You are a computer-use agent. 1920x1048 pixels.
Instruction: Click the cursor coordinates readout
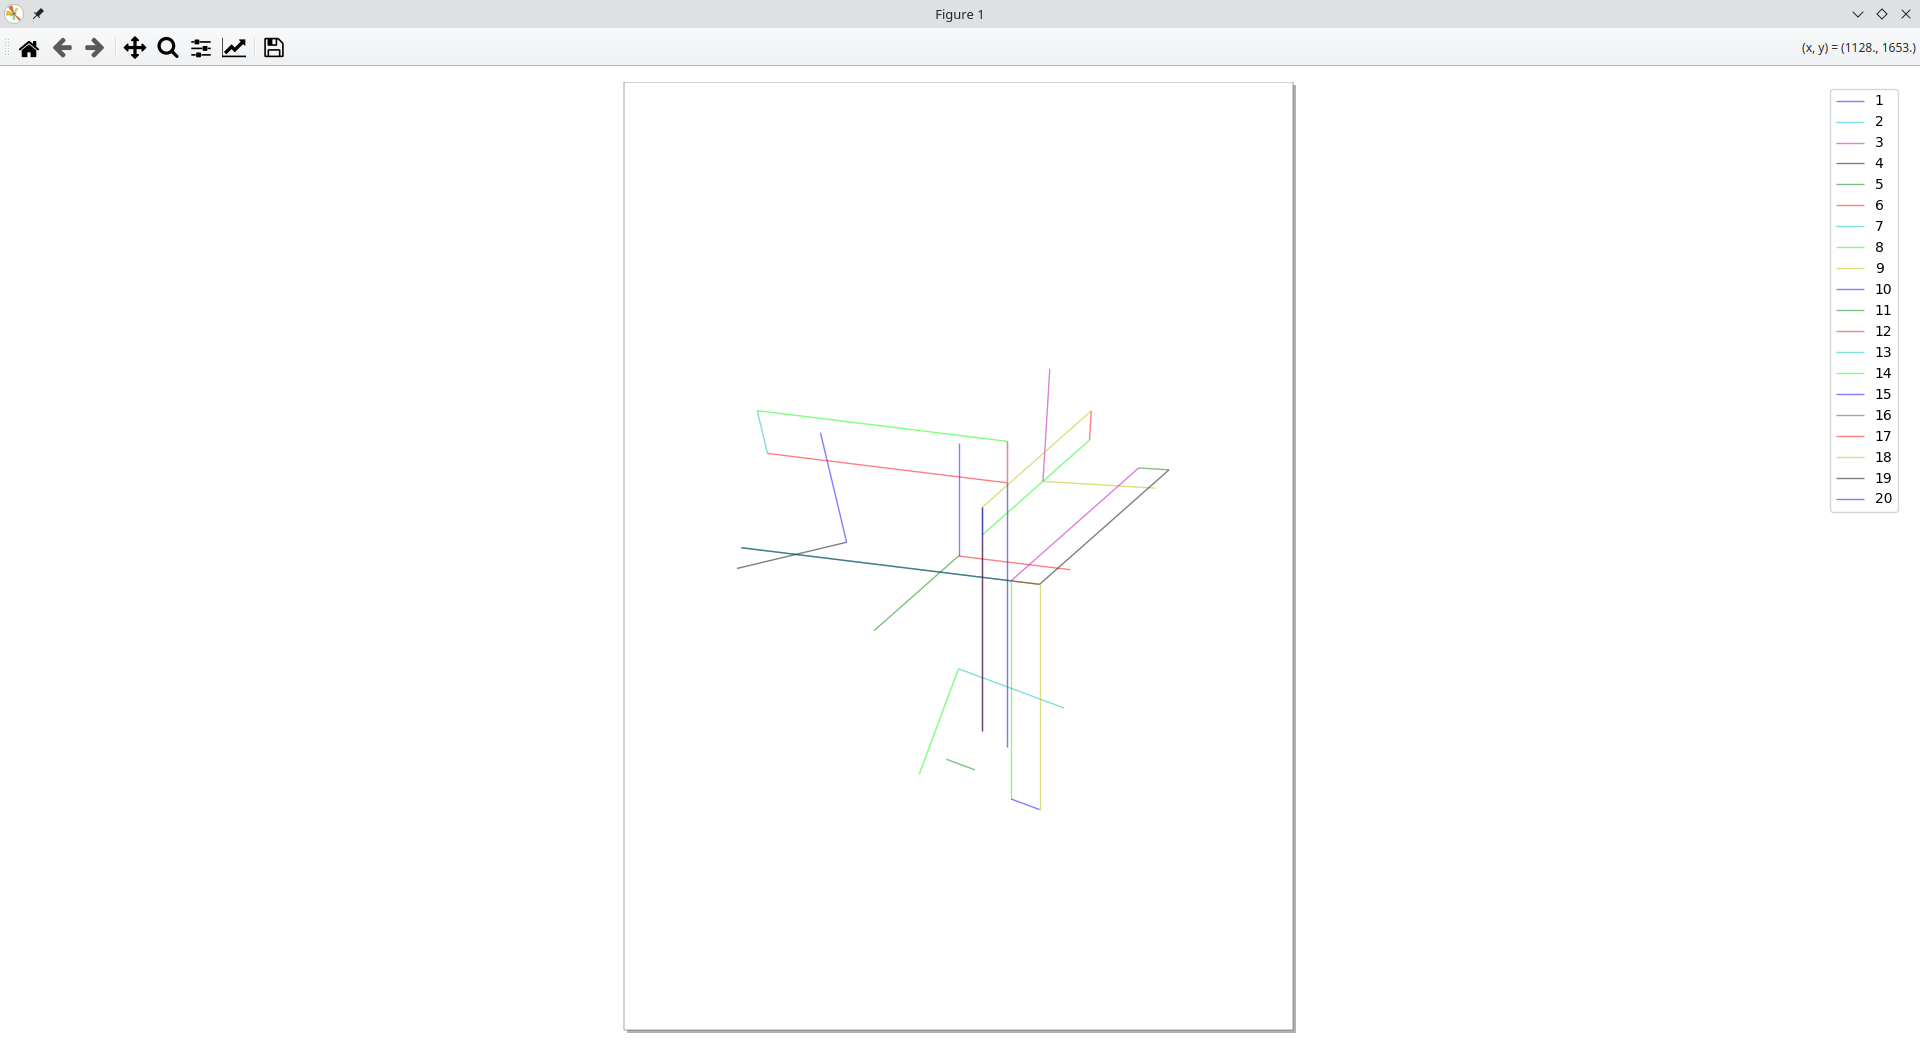point(1858,48)
